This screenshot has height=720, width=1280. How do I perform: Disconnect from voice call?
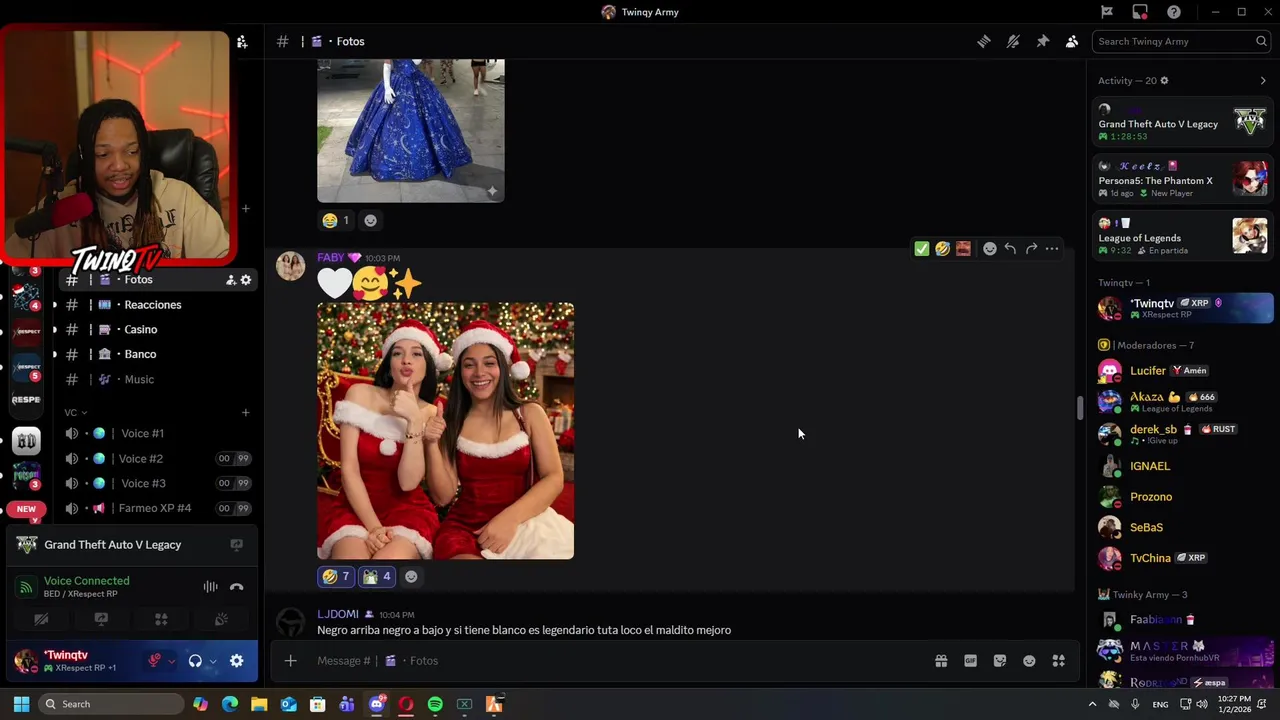tap(236, 587)
